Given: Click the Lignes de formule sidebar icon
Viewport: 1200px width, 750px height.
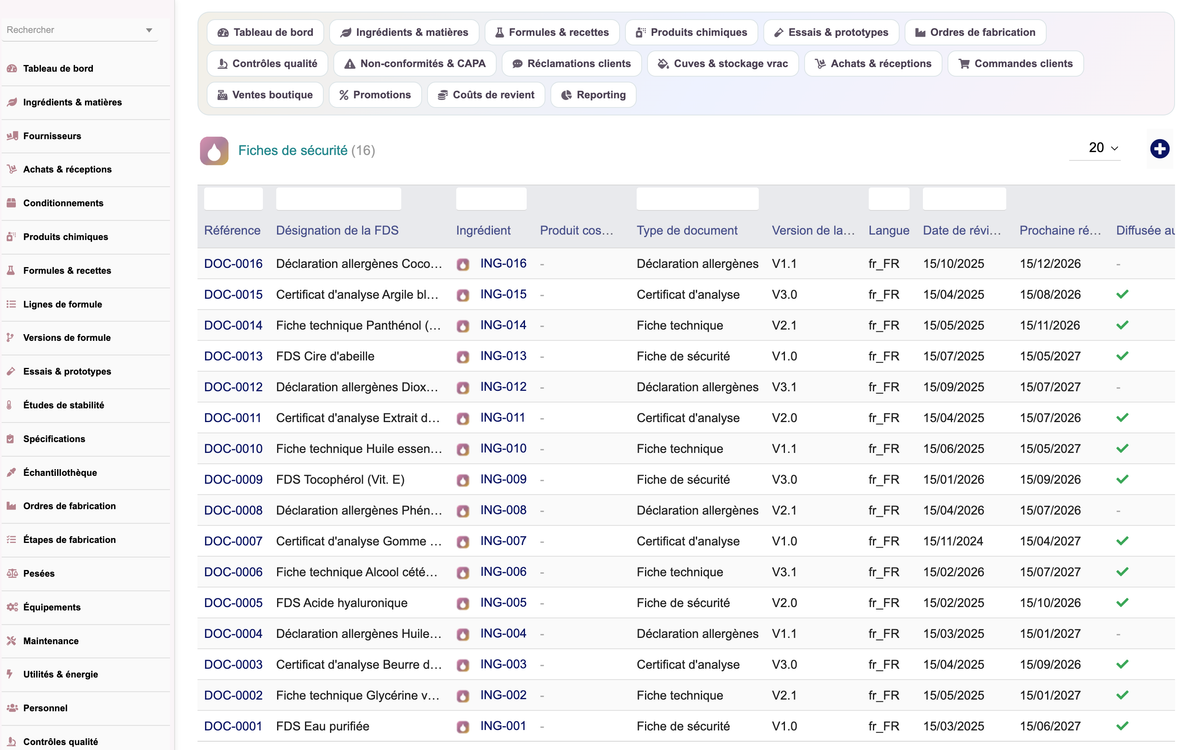Looking at the screenshot, I should coord(12,304).
